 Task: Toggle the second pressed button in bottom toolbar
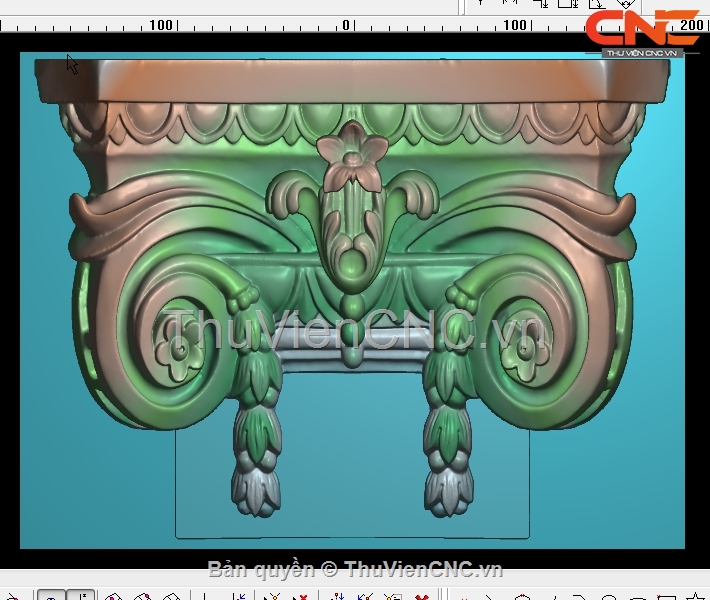point(81,596)
